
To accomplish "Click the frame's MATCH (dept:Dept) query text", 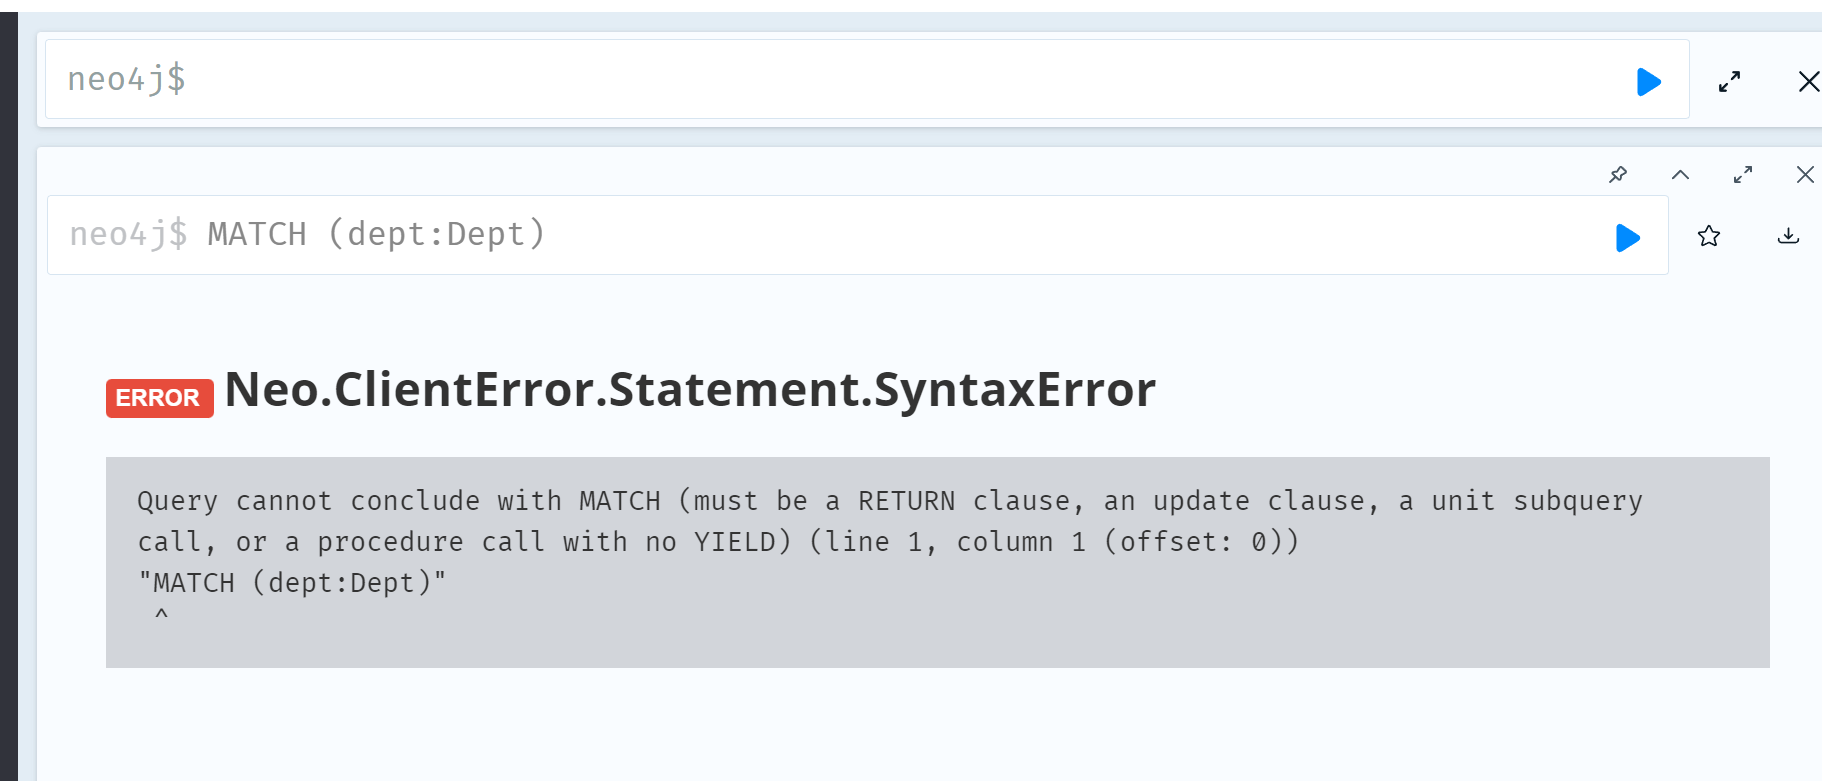I will 376,234.
